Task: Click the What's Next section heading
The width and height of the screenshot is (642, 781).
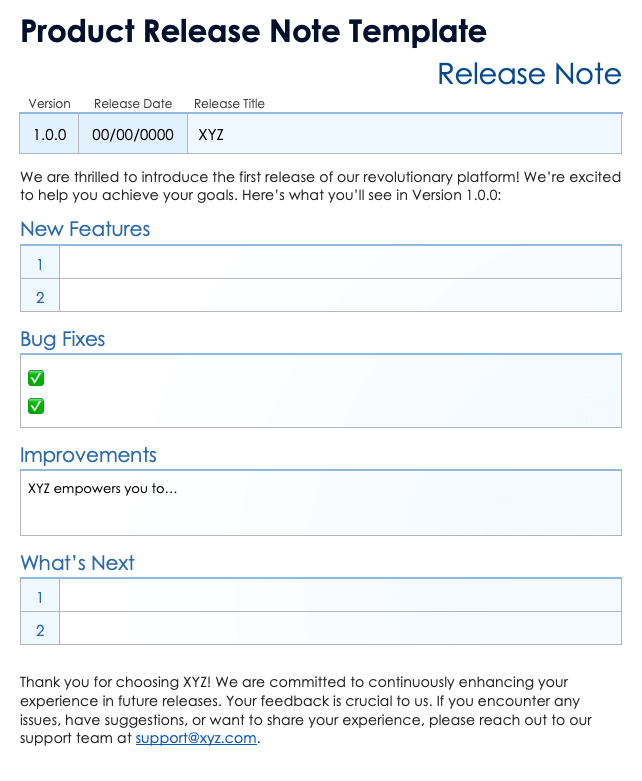Action: pos(77,563)
